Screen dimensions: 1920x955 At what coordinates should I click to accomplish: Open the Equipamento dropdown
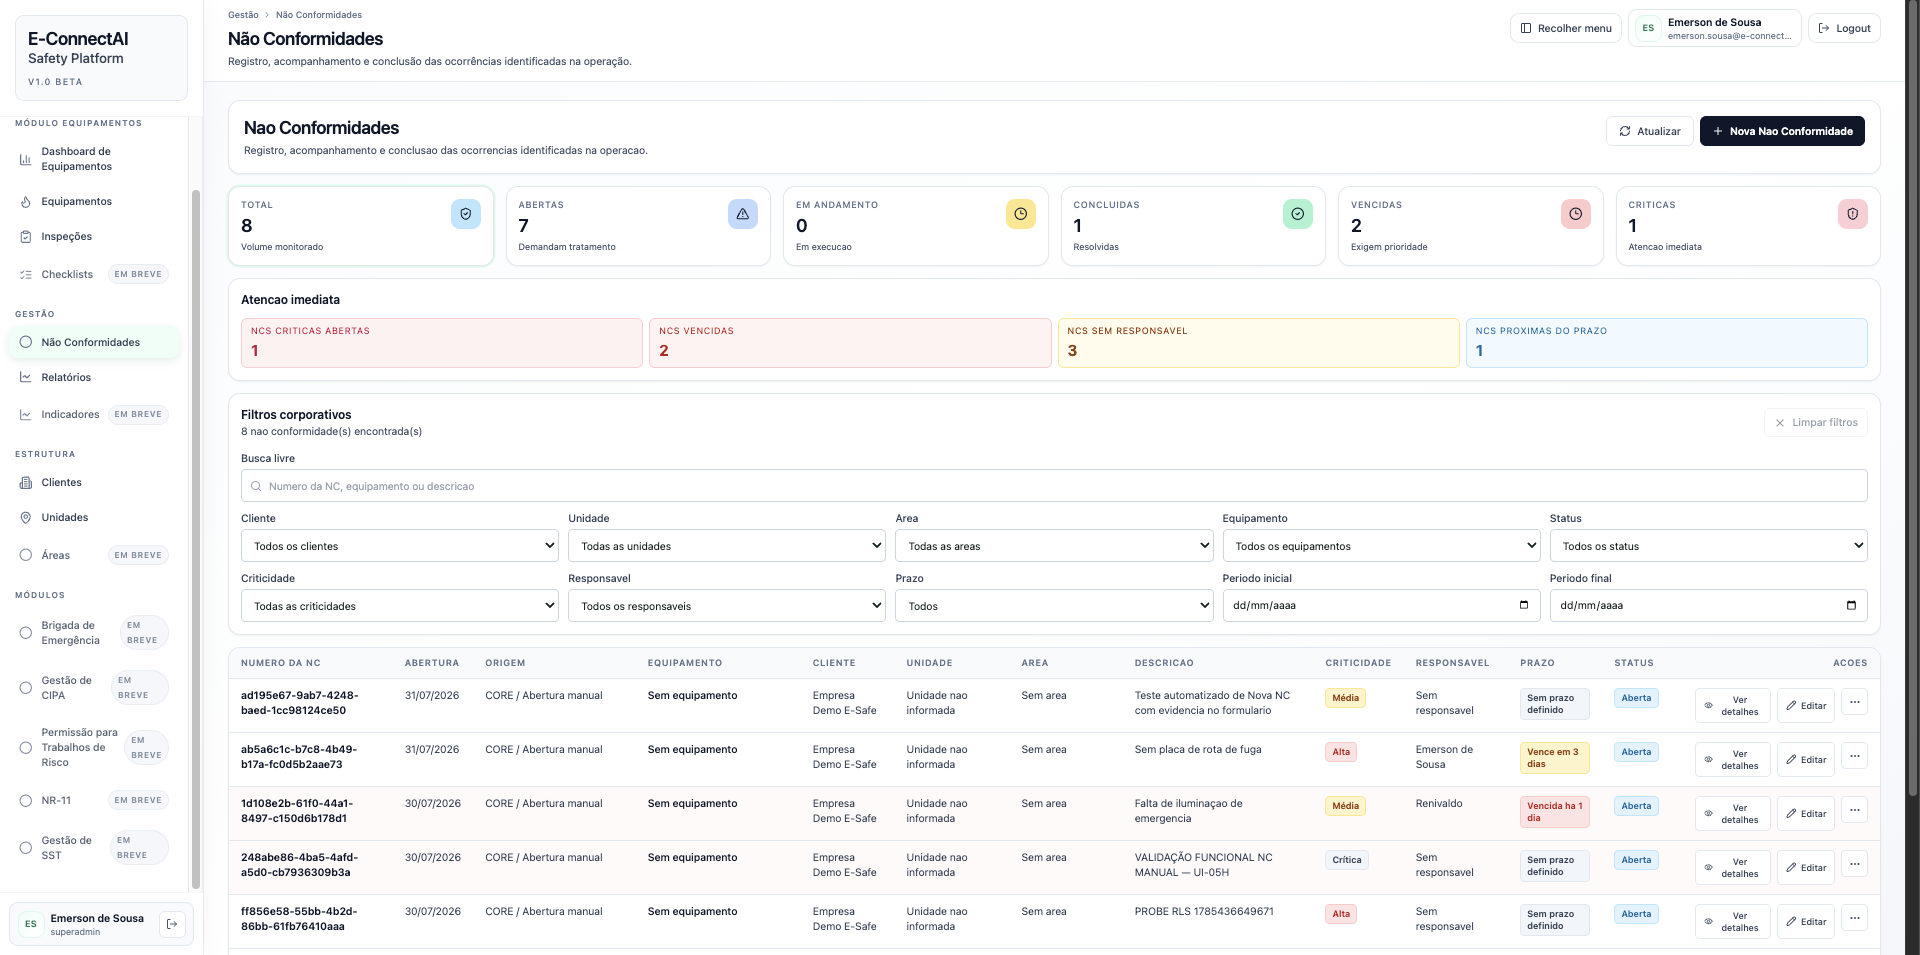coord(1381,546)
